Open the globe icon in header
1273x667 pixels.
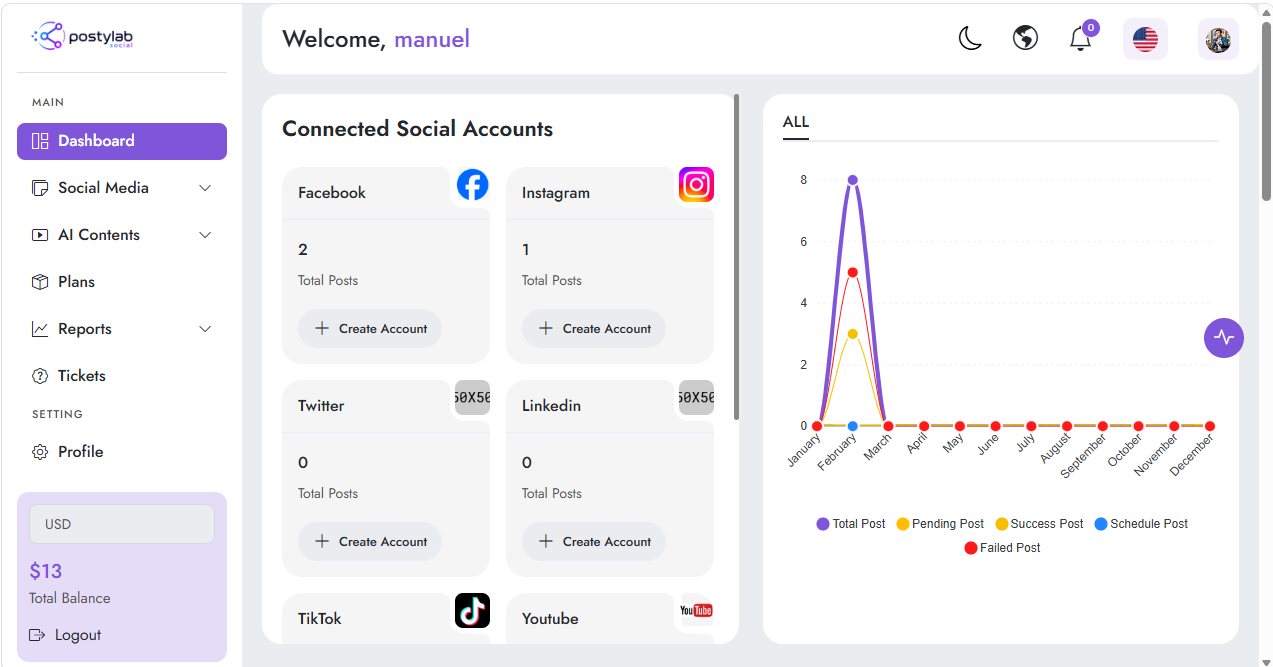pos(1025,39)
